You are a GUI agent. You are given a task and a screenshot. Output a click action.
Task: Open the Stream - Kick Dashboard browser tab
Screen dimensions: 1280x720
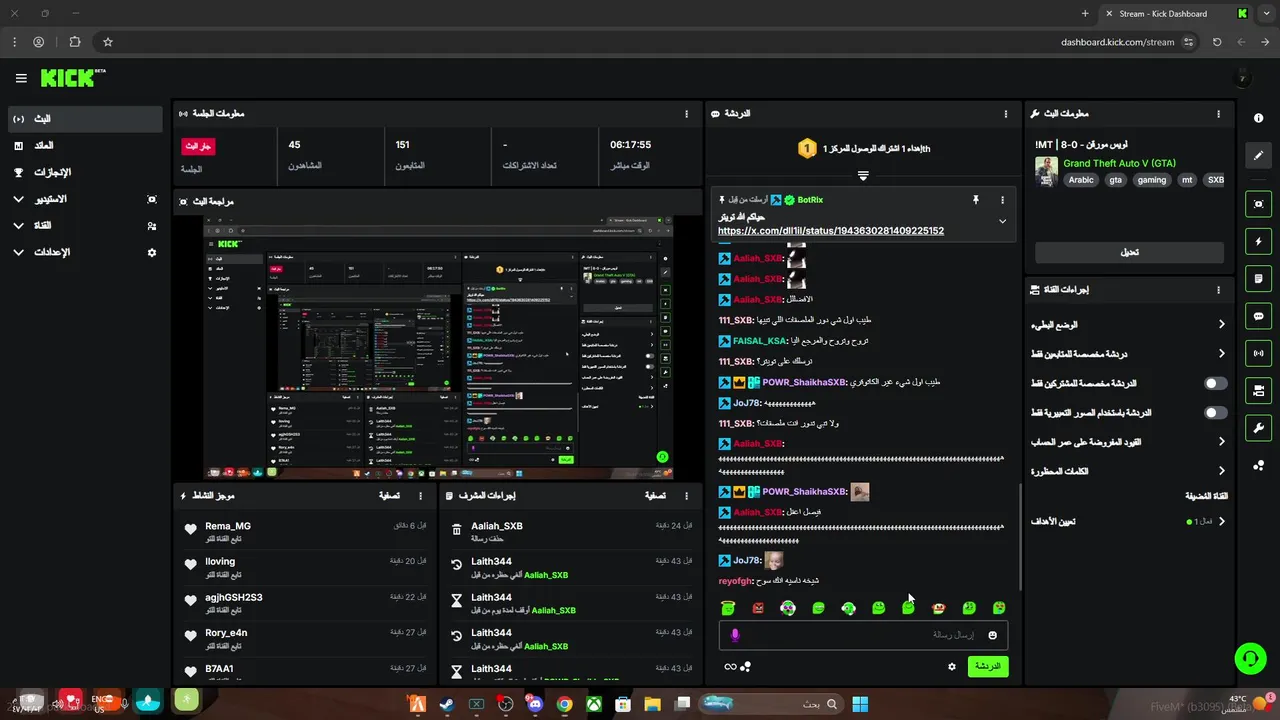[x=1175, y=14]
